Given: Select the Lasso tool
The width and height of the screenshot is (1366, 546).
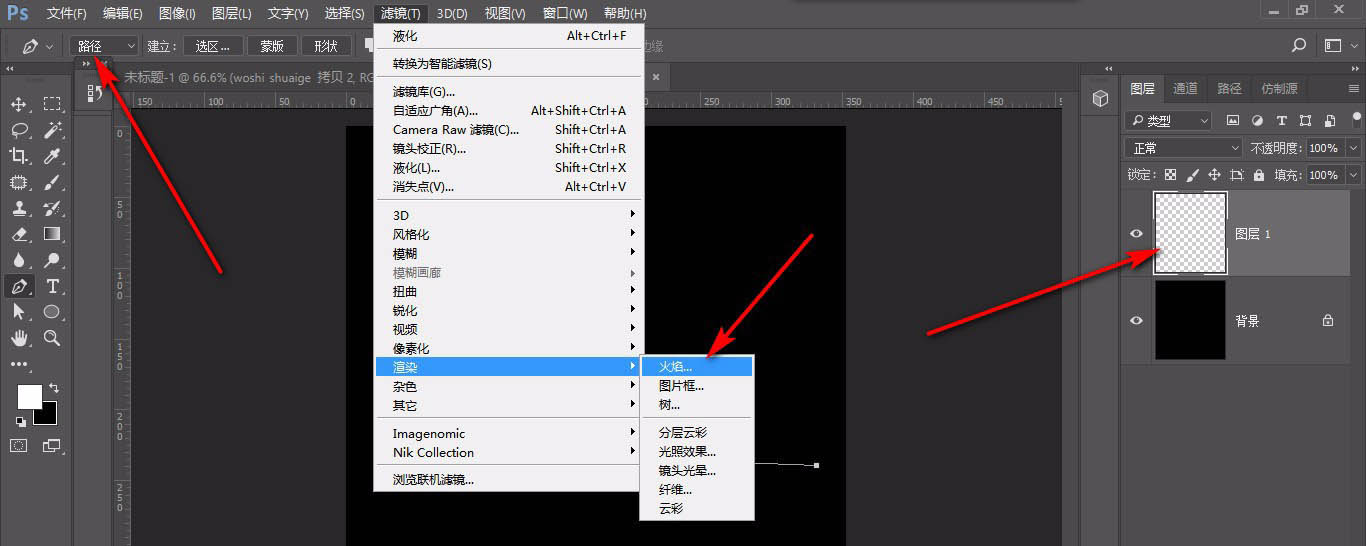Looking at the screenshot, I should pyautogui.click(x=18, y=130).
